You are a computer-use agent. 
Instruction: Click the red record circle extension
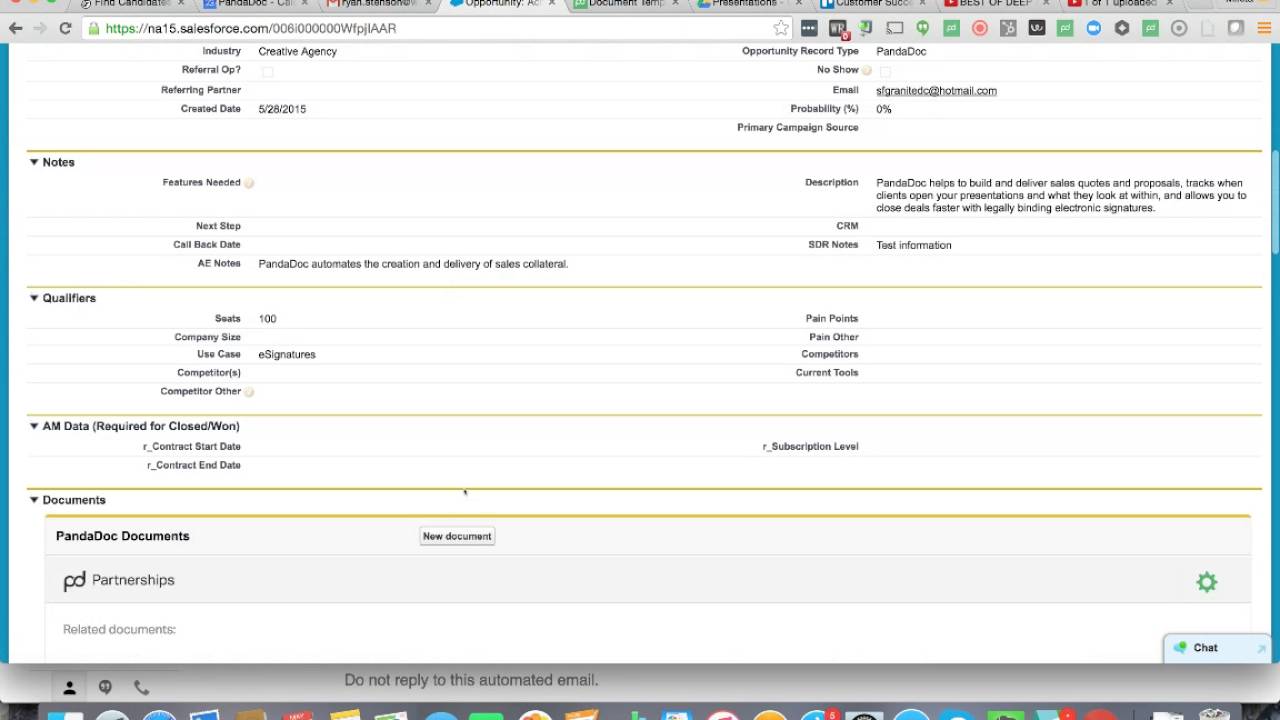pyautogui.click(x=980, y=28)
